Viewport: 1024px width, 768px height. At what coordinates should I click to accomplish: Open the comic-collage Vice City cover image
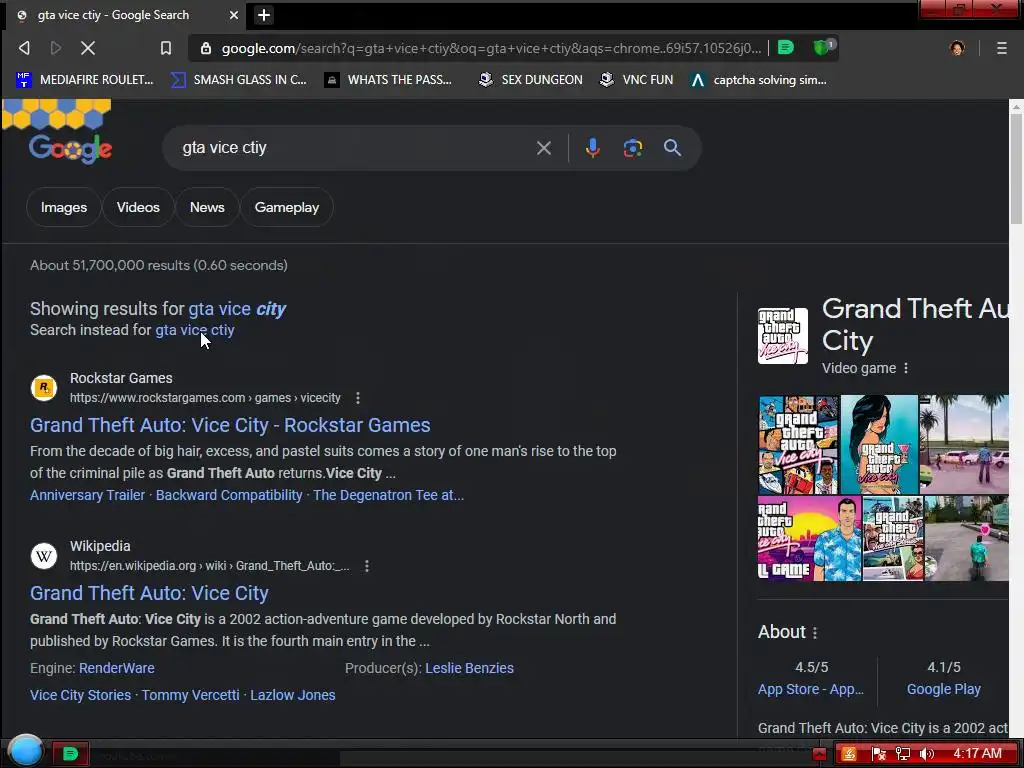pos(797,444)
